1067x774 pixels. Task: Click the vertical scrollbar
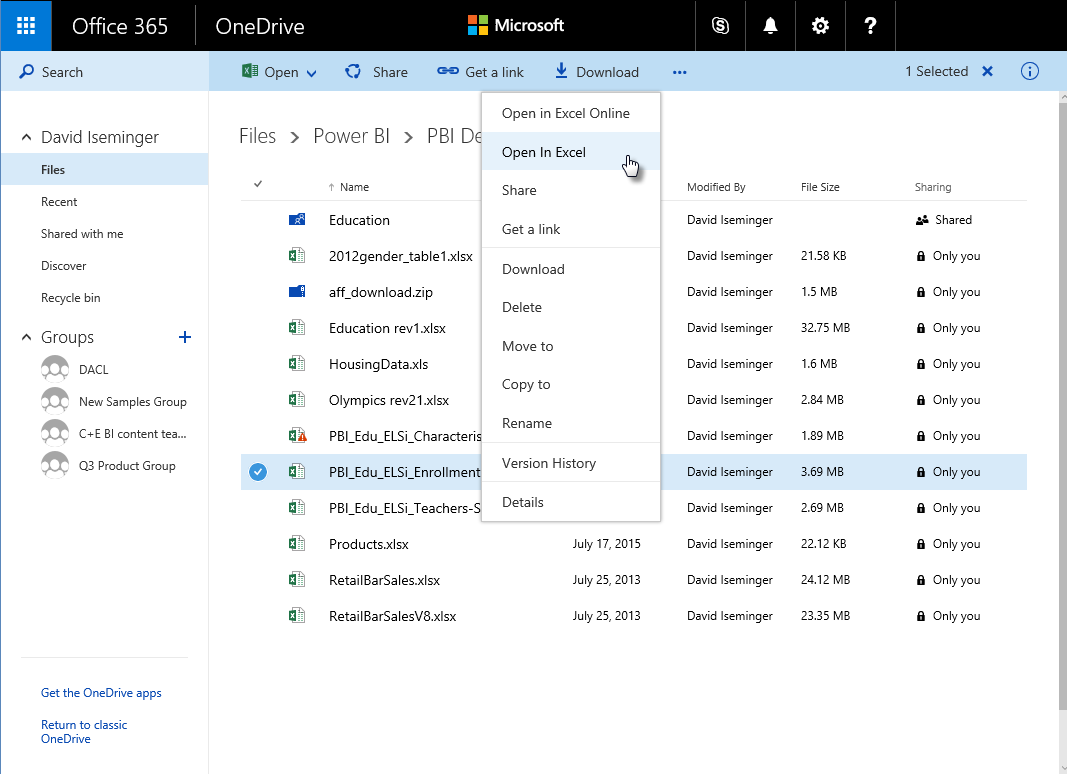tap(1063, 408)
